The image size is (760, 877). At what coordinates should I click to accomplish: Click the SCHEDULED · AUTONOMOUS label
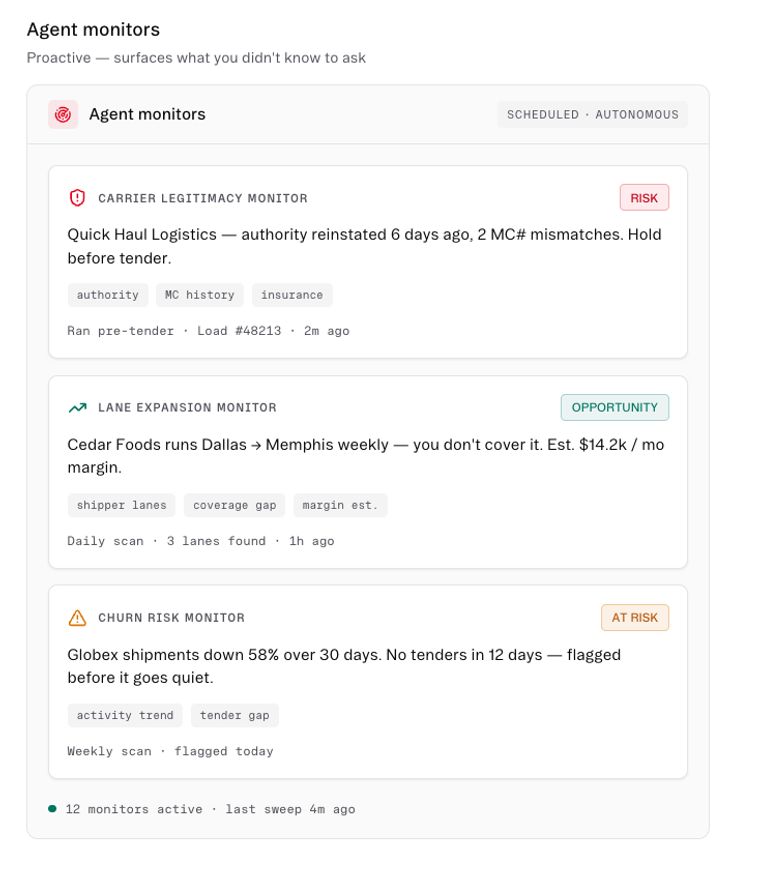click(x=592, y=115)
